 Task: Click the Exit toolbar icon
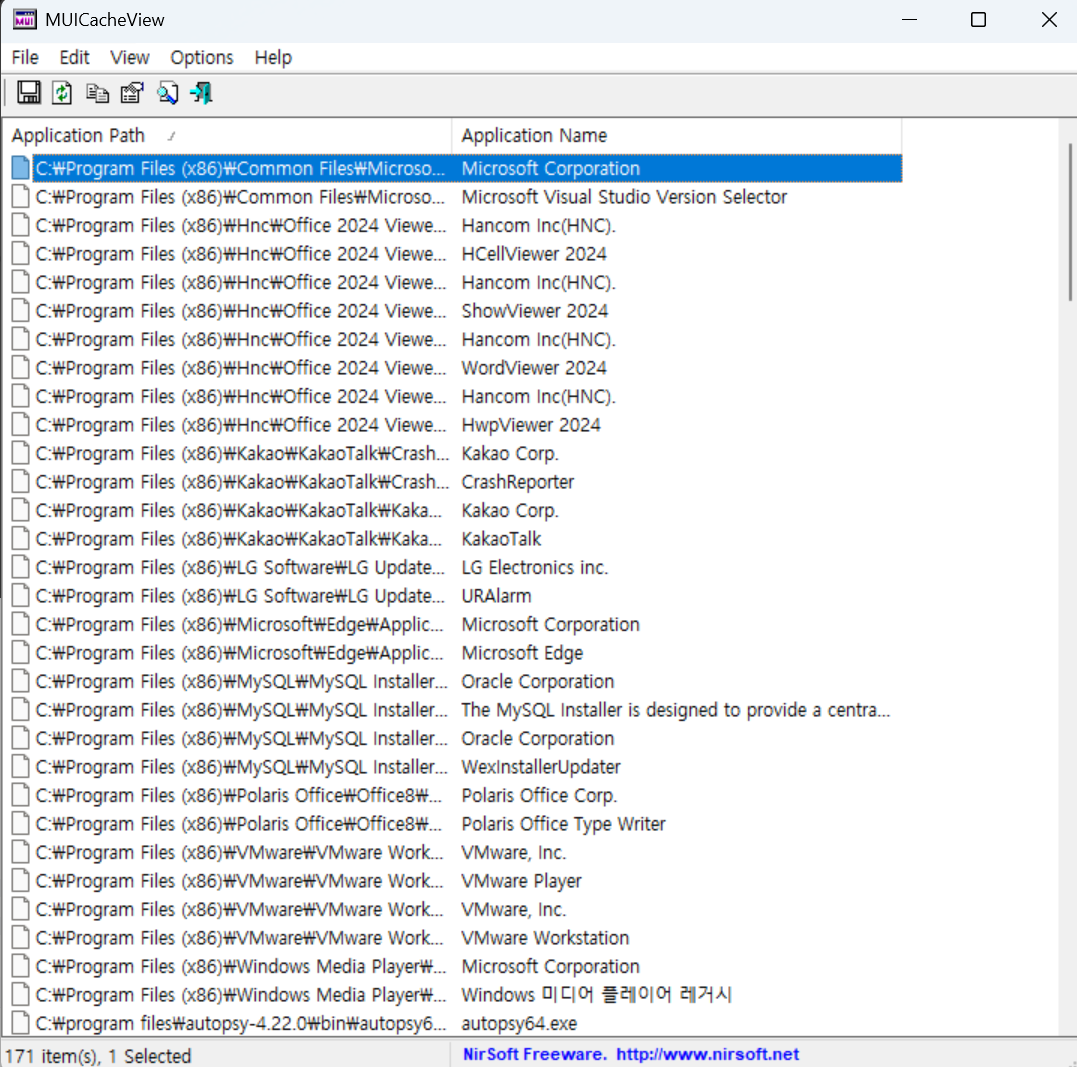coord(201,93)
